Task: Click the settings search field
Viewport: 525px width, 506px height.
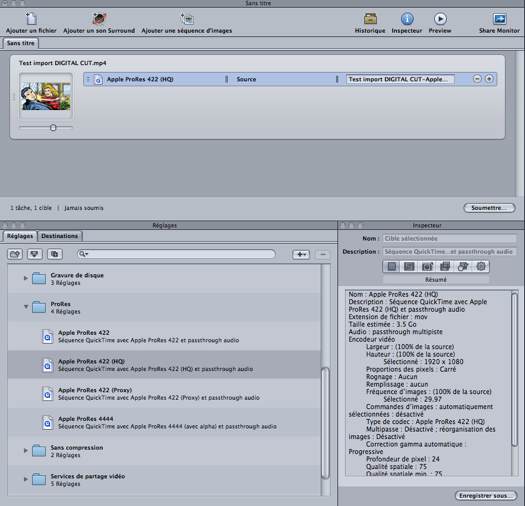Action: [x=176, y=254]
